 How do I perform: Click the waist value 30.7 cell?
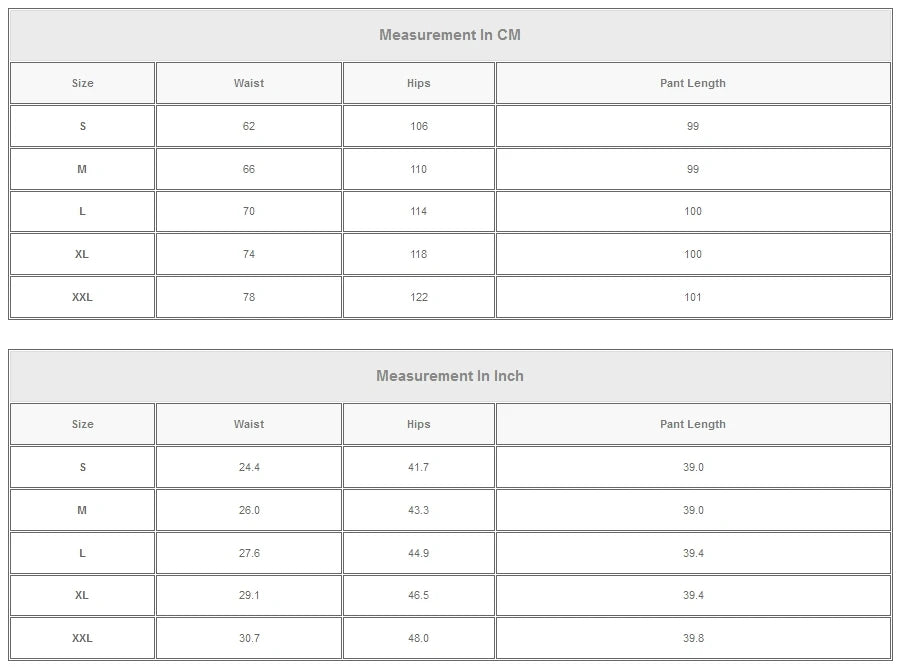click(249, 638)
